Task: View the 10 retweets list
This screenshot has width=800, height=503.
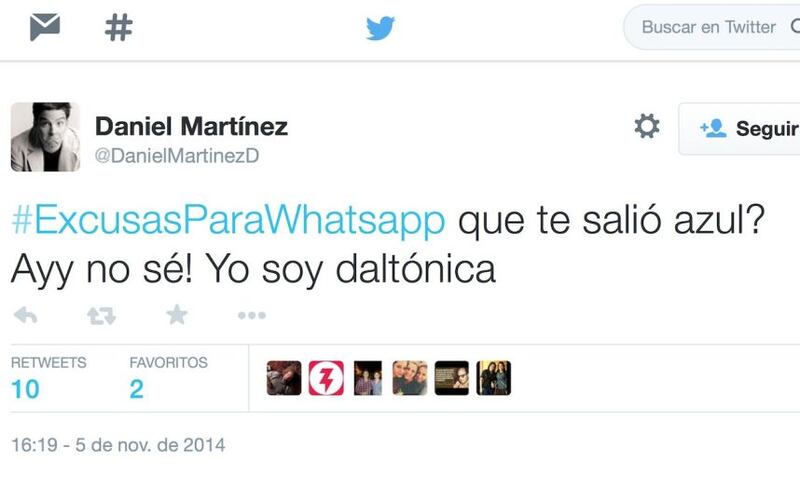Action: 48,379
